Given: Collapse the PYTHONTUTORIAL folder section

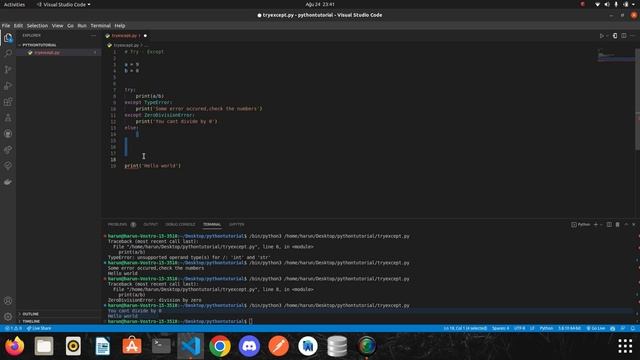Looking at the screenshot, I should (58, 45).
